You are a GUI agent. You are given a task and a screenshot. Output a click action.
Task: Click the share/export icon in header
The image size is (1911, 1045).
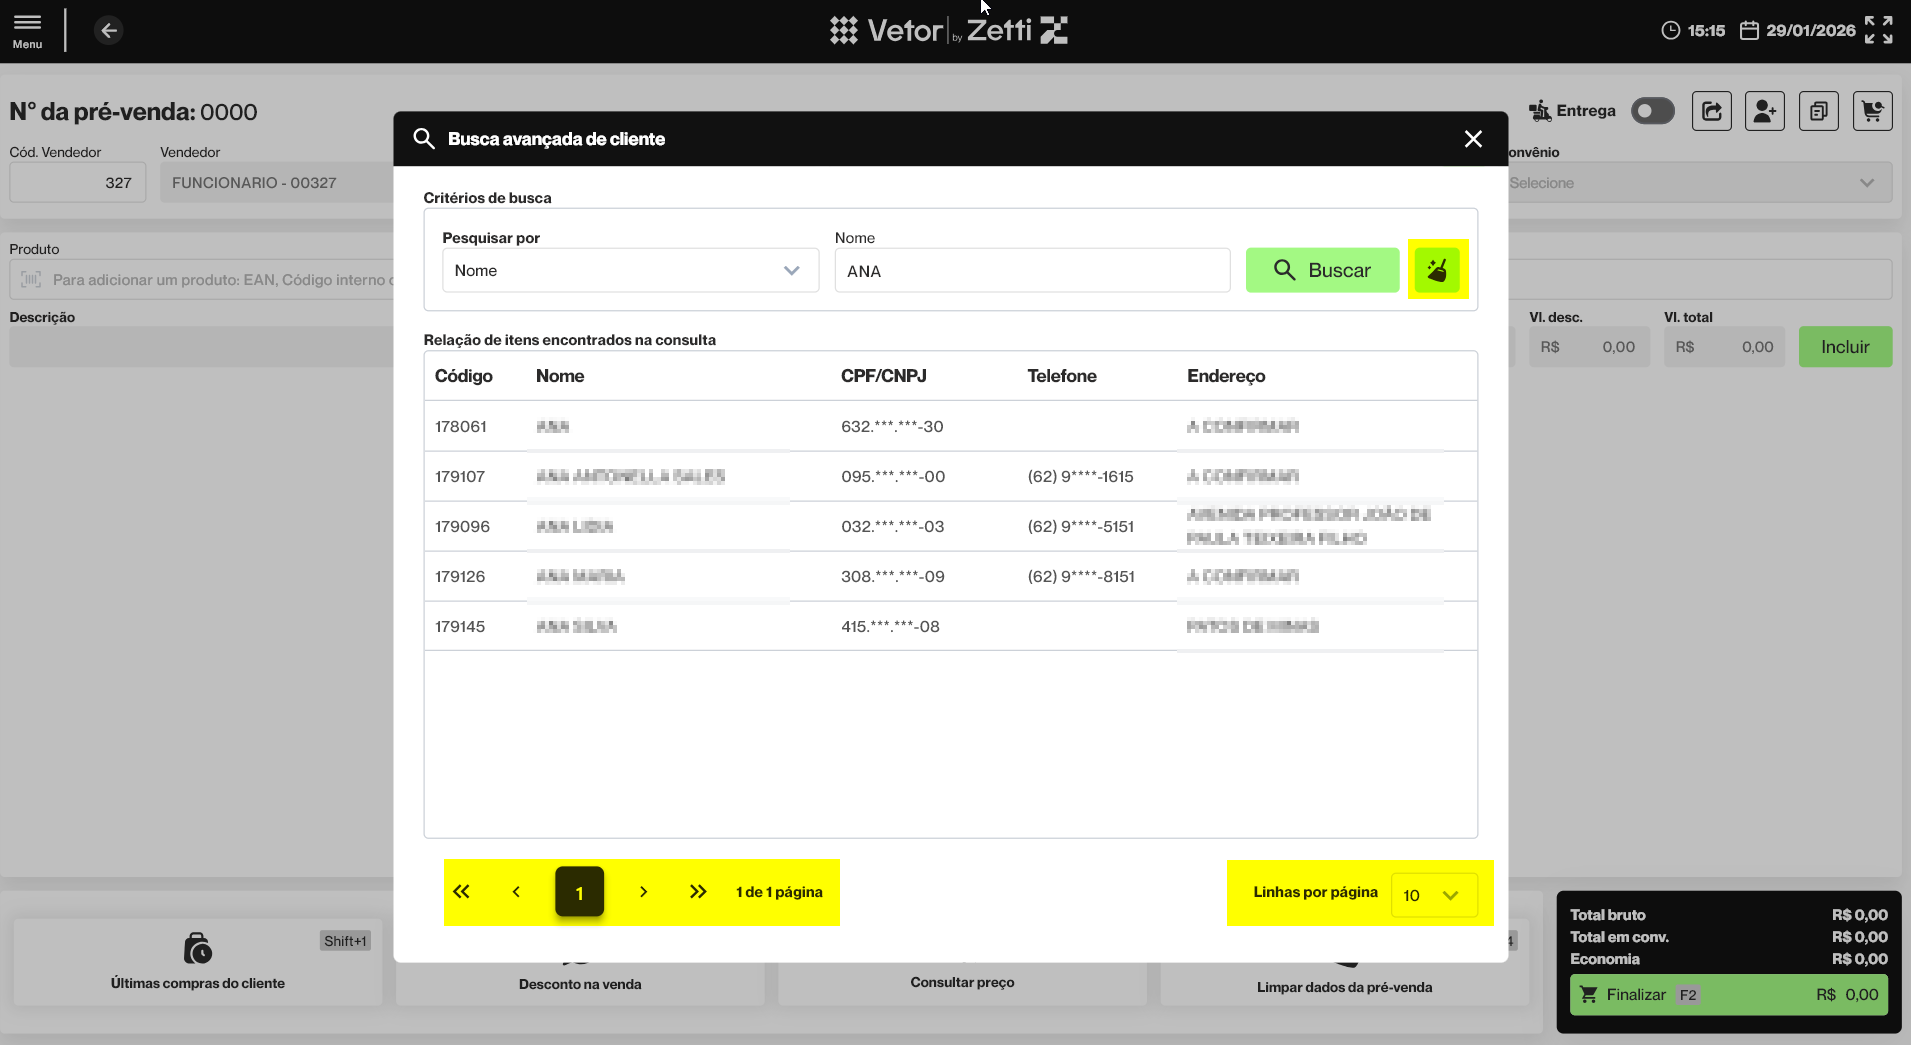pos(1711,111)
